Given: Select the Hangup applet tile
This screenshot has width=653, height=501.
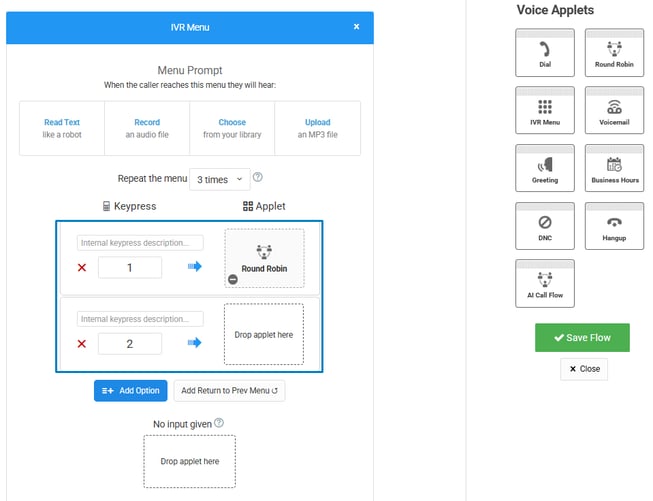Looking at the screenshot, I should click(614, 226).
